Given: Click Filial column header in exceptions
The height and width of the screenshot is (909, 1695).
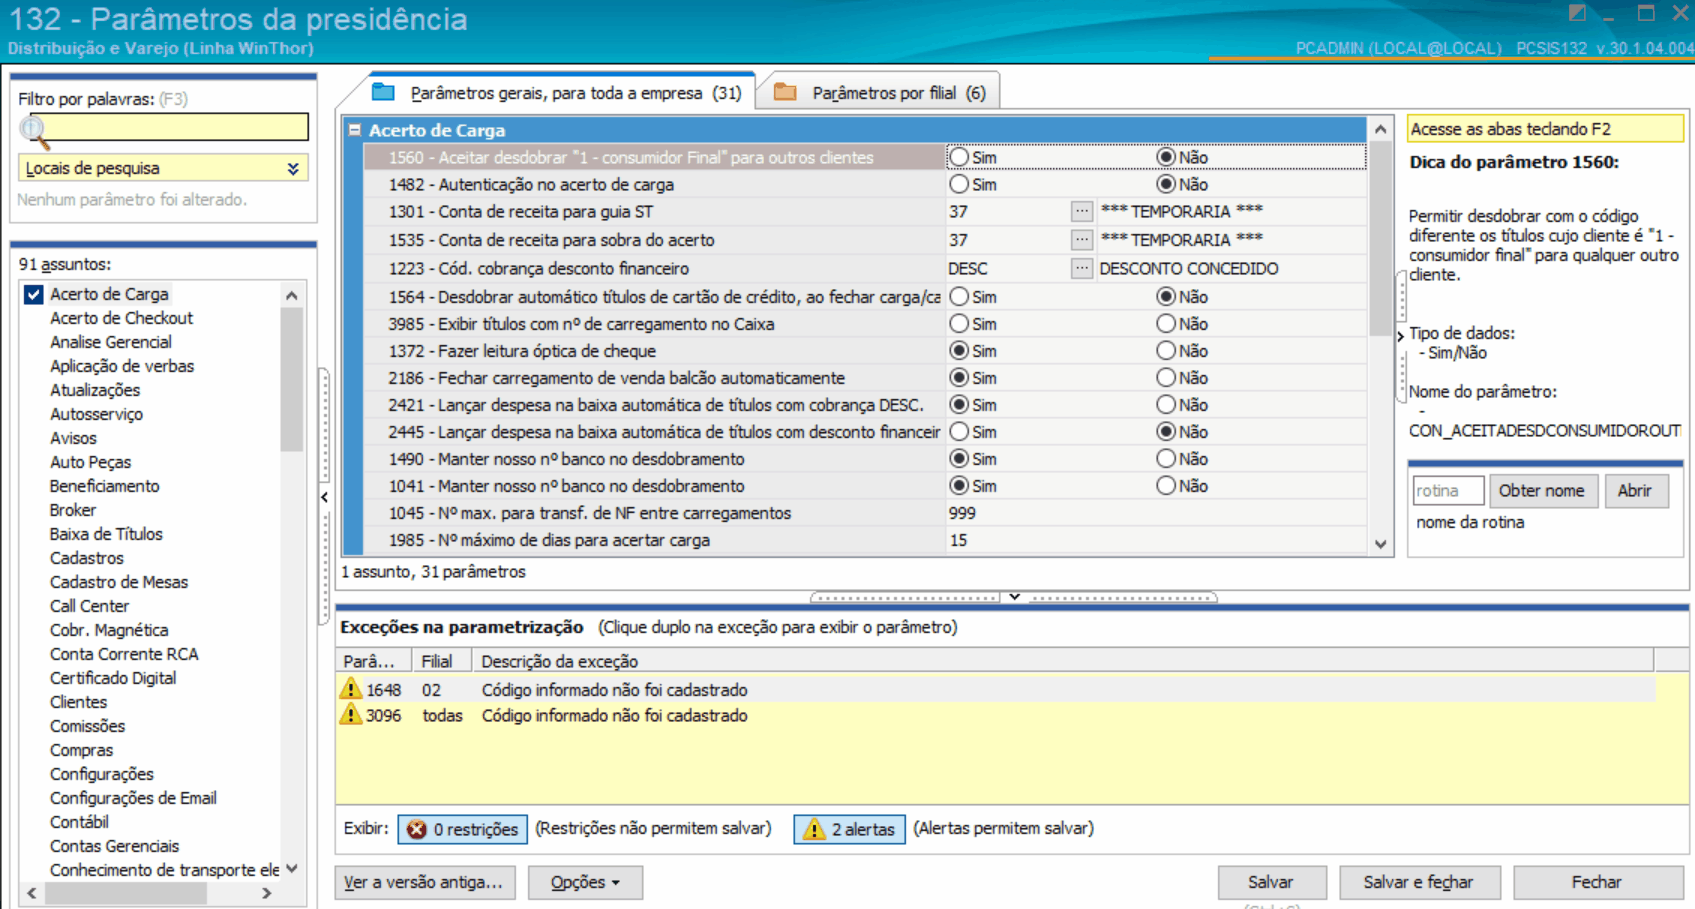Looking at the screenshot, I should pyautogui.click(x=440, y=661).
